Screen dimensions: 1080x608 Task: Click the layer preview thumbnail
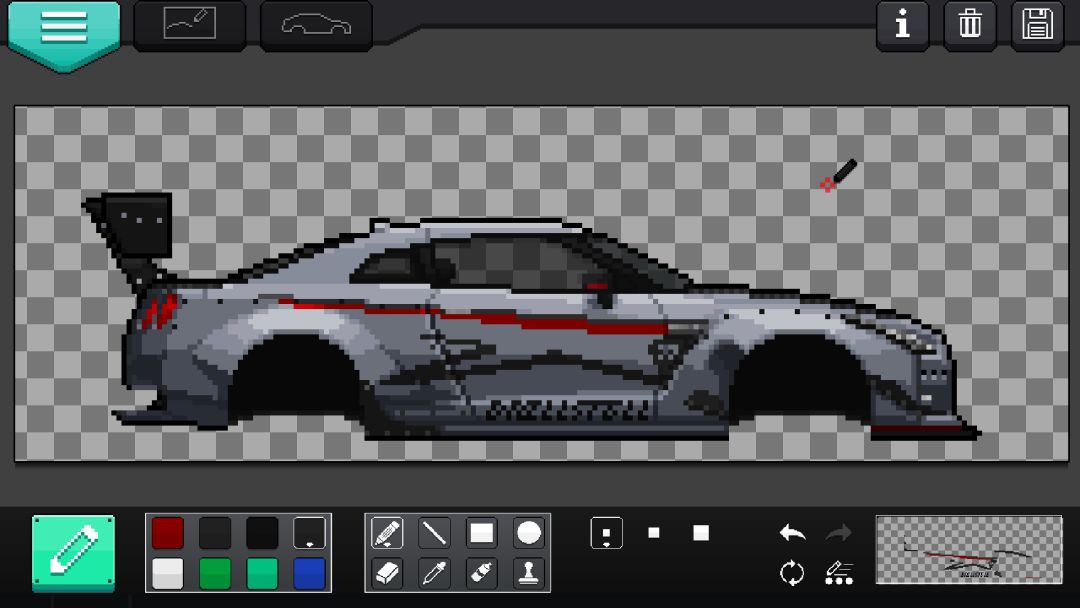tap(969, 549)
